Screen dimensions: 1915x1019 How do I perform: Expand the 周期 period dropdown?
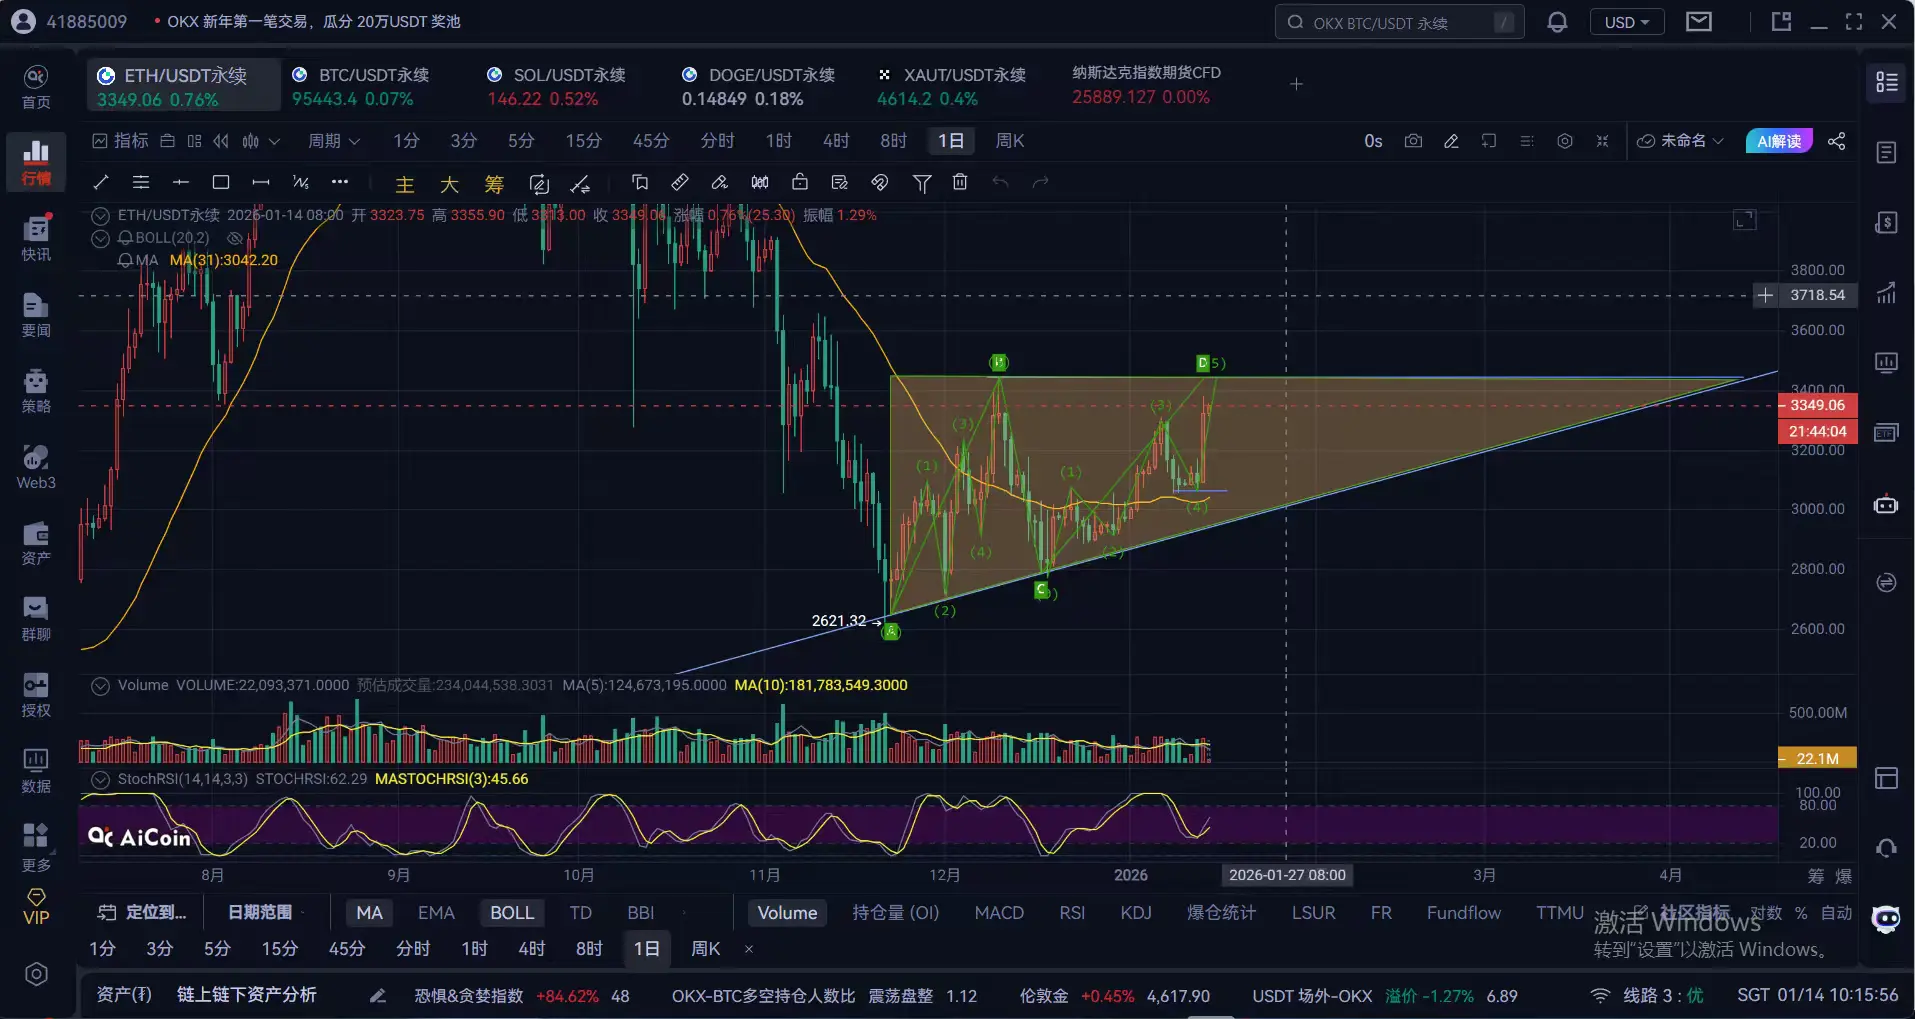[x=334, y=141]
